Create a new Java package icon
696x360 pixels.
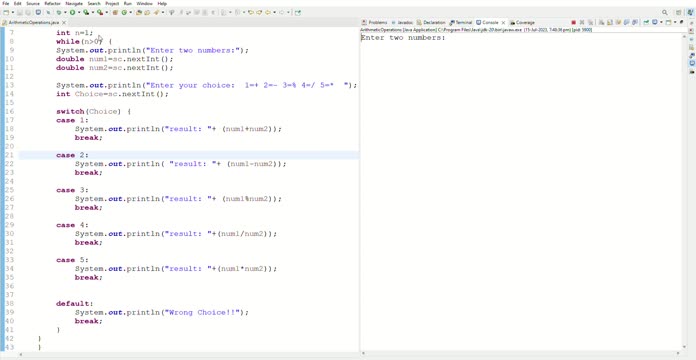pos(115,12)
